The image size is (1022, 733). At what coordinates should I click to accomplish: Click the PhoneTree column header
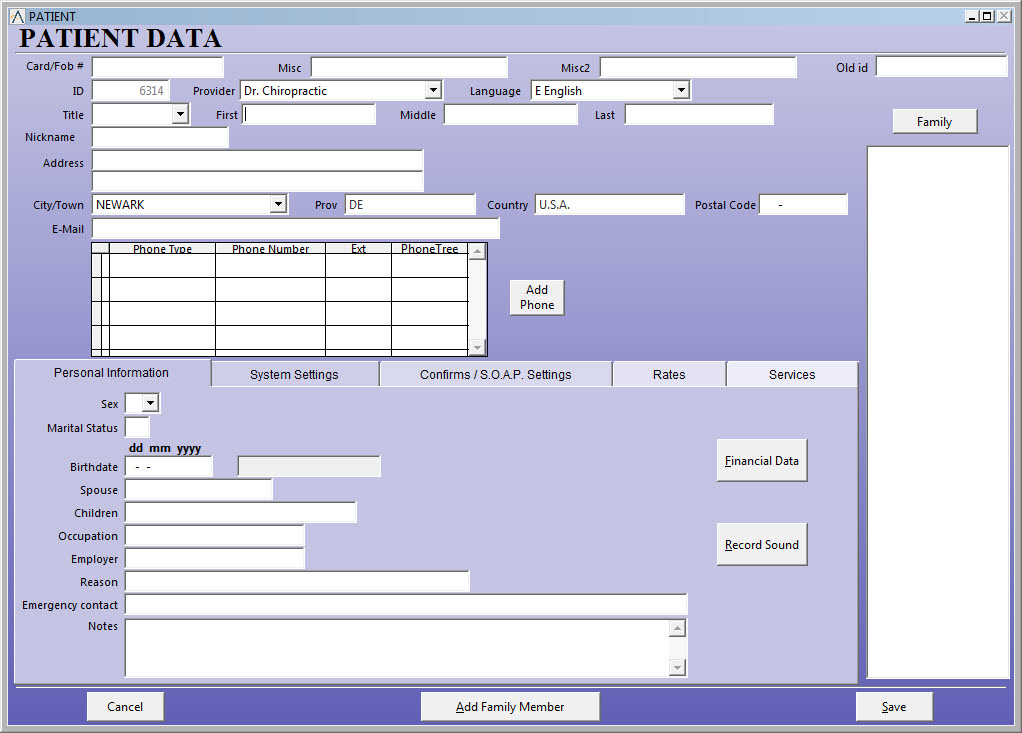tap(430, 248)
